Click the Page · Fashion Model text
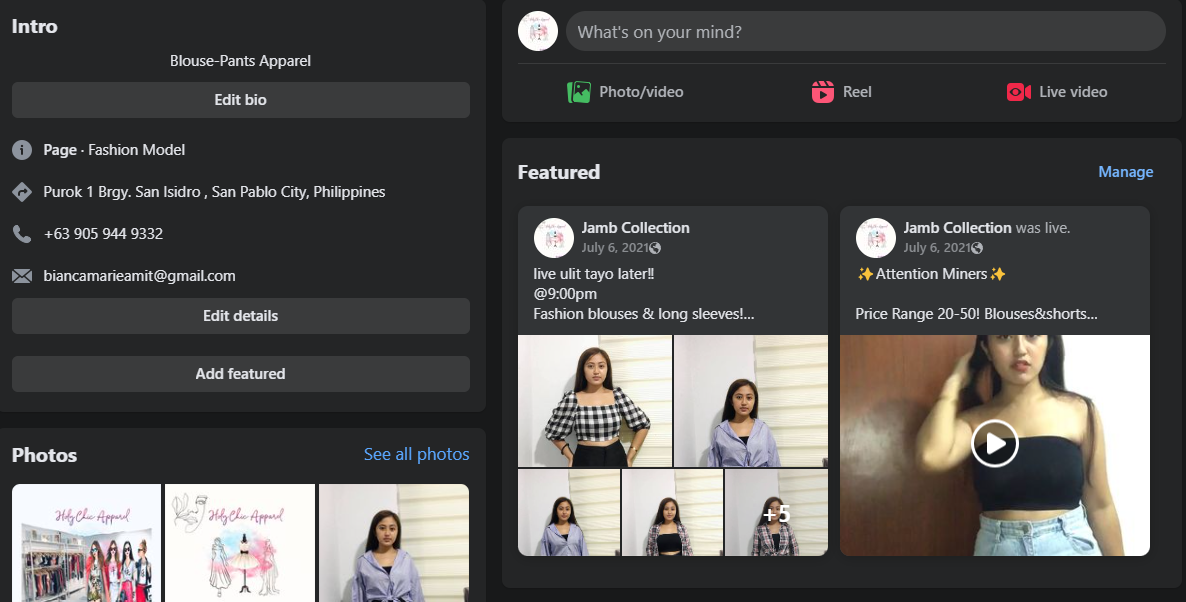 point(114,150)
